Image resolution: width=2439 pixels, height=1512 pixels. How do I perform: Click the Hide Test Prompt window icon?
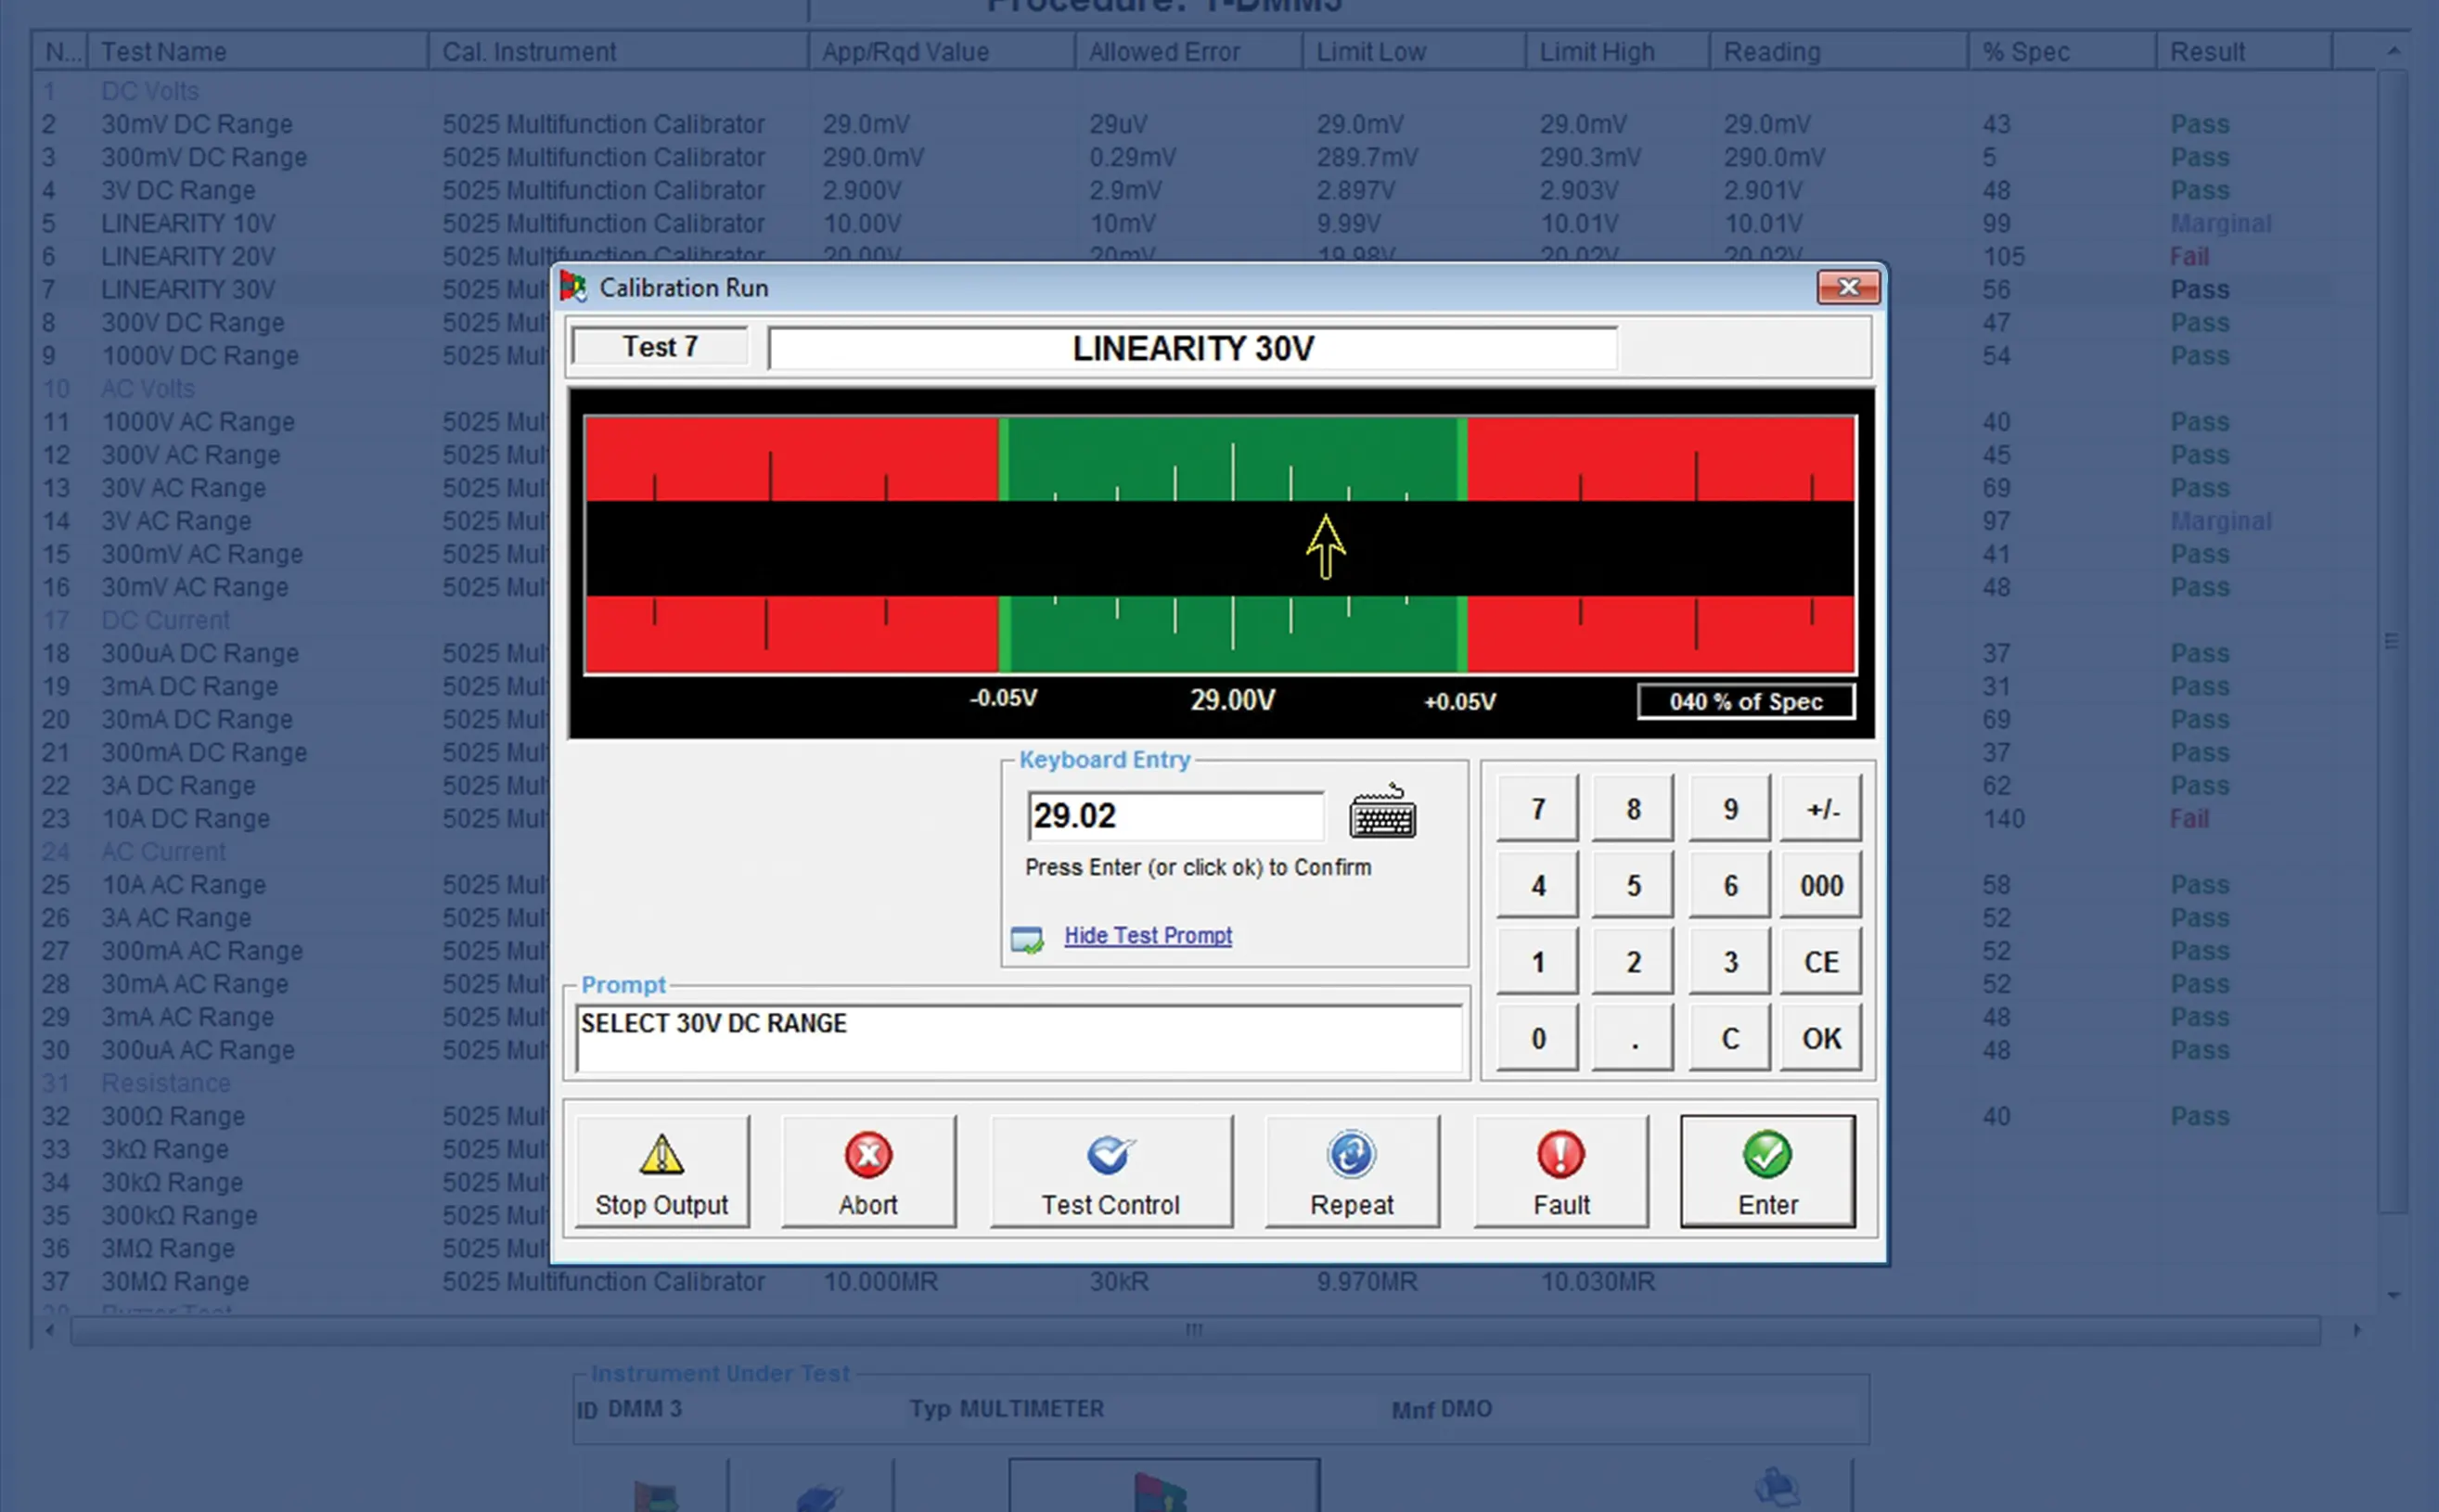pos(1028,937)
